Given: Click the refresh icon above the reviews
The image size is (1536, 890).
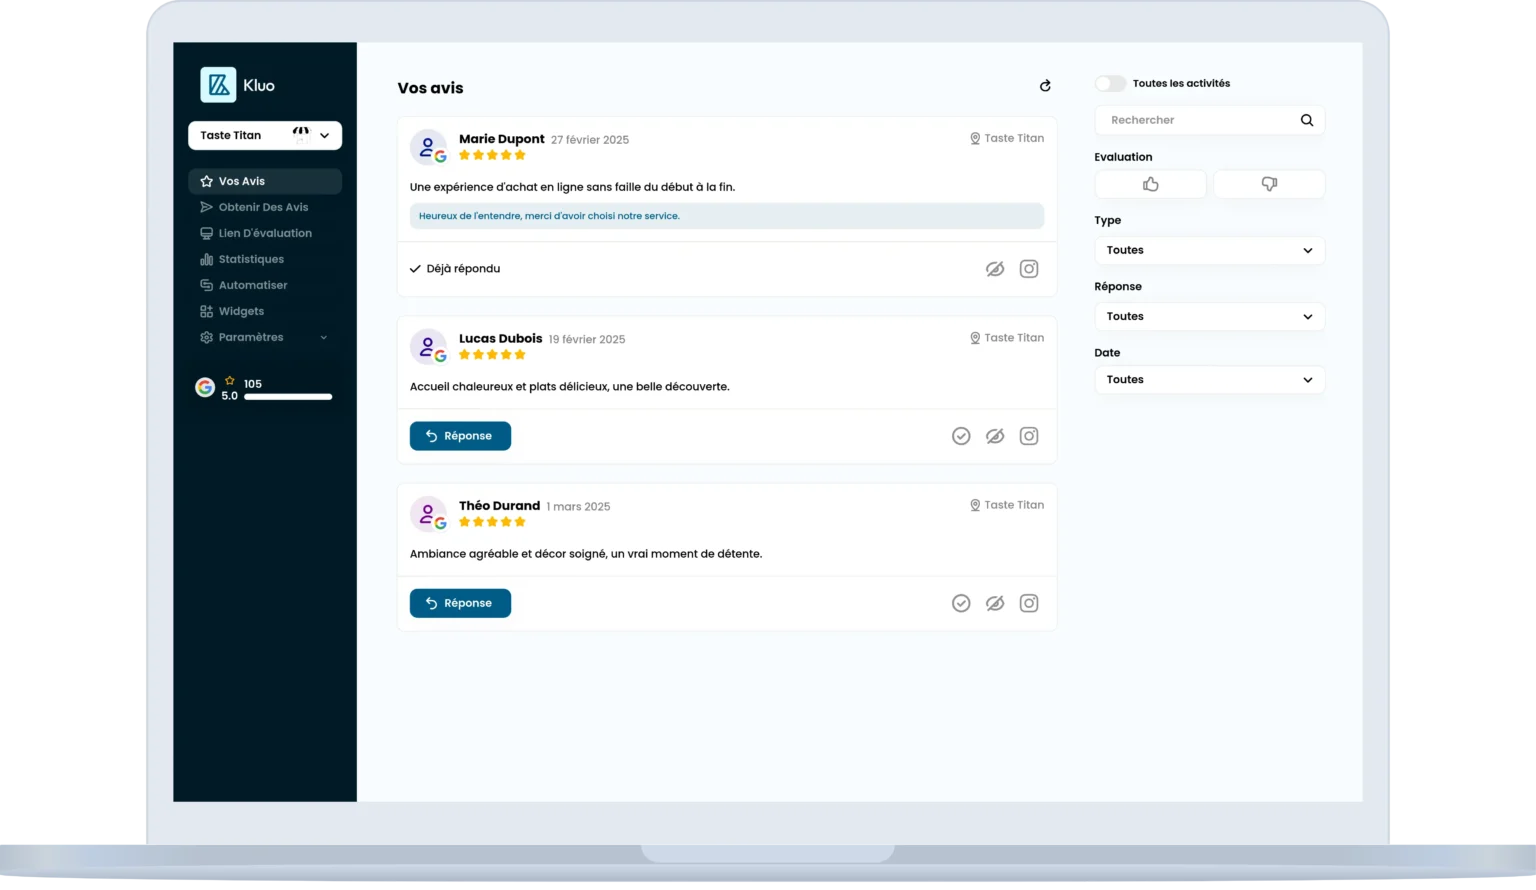Looking at the screenshot, I should (x=1044, y=86).
